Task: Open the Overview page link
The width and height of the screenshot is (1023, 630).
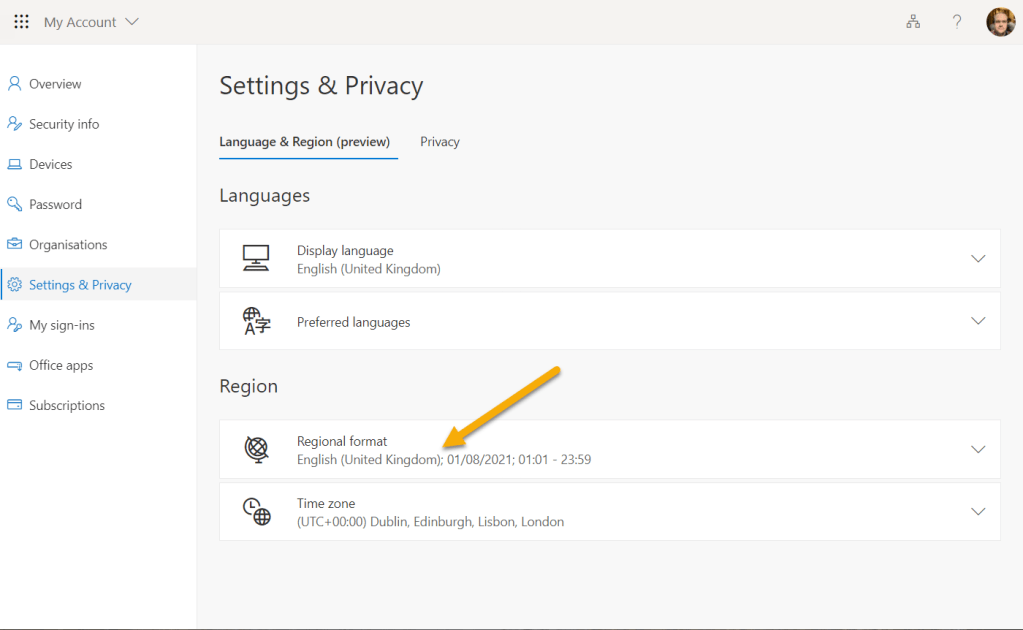Action: [55, 84]
